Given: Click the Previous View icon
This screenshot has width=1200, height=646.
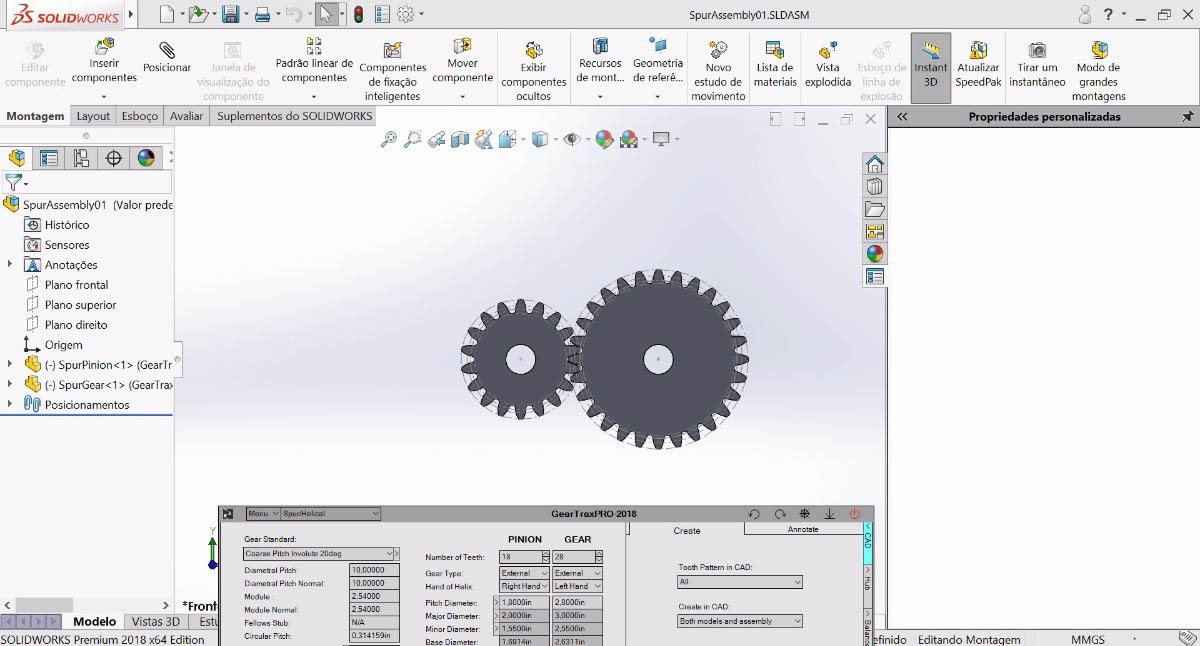Looking at the screenshot, I should (x=436, y=140).
